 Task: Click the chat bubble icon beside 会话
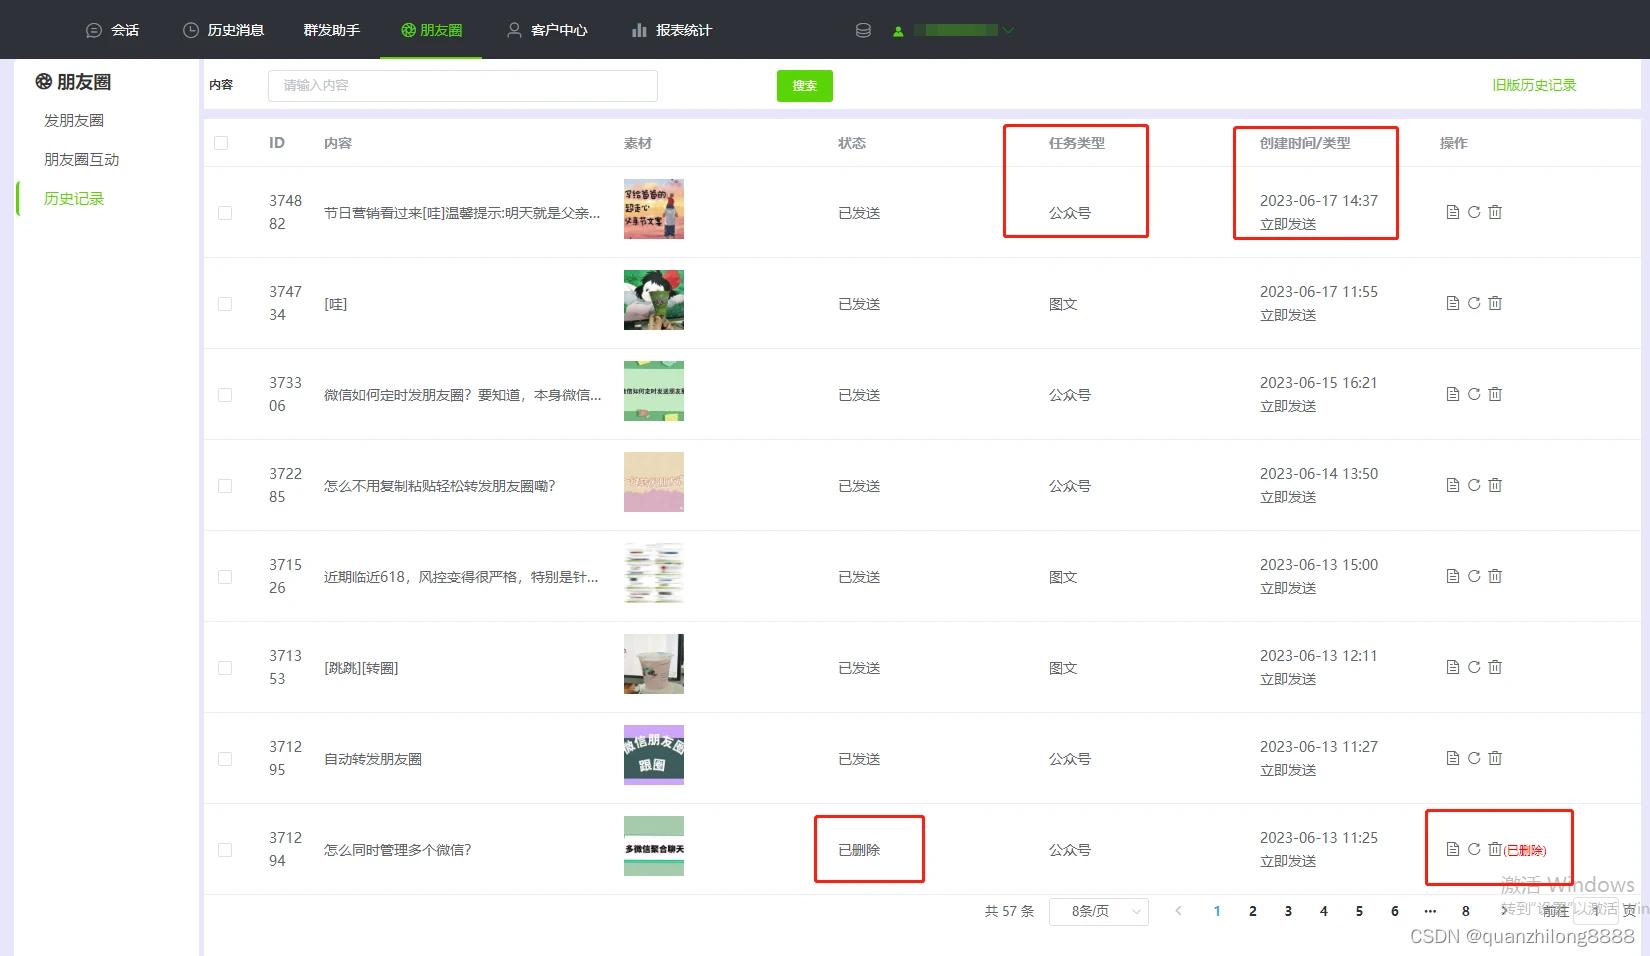(x=93, y=29)
